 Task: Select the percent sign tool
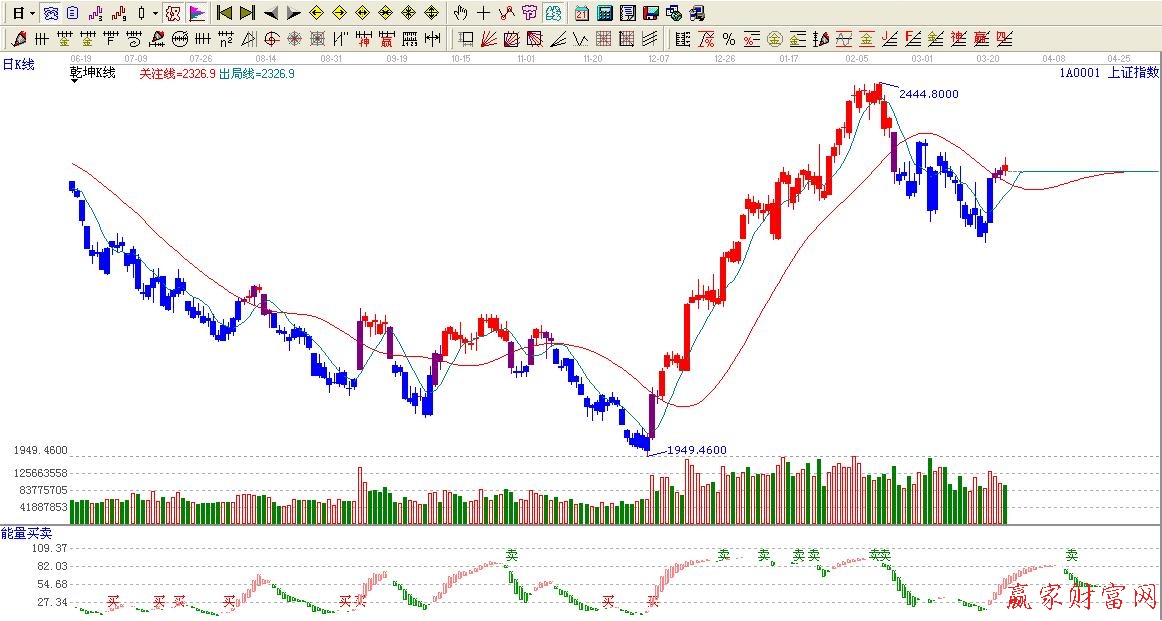(x=728, y=39)
